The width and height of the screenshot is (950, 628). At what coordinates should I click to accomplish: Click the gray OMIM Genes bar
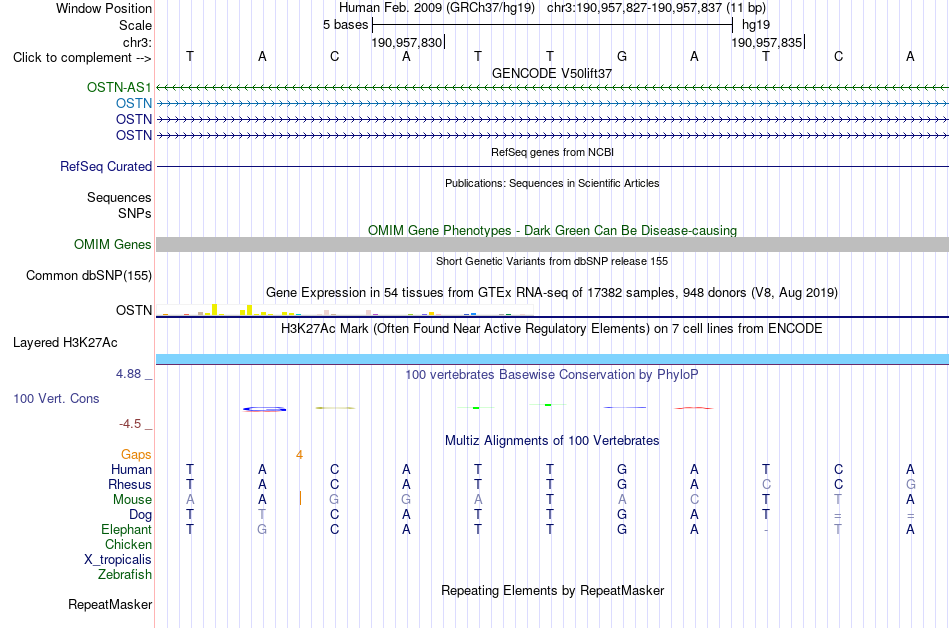tap(552, 245)
